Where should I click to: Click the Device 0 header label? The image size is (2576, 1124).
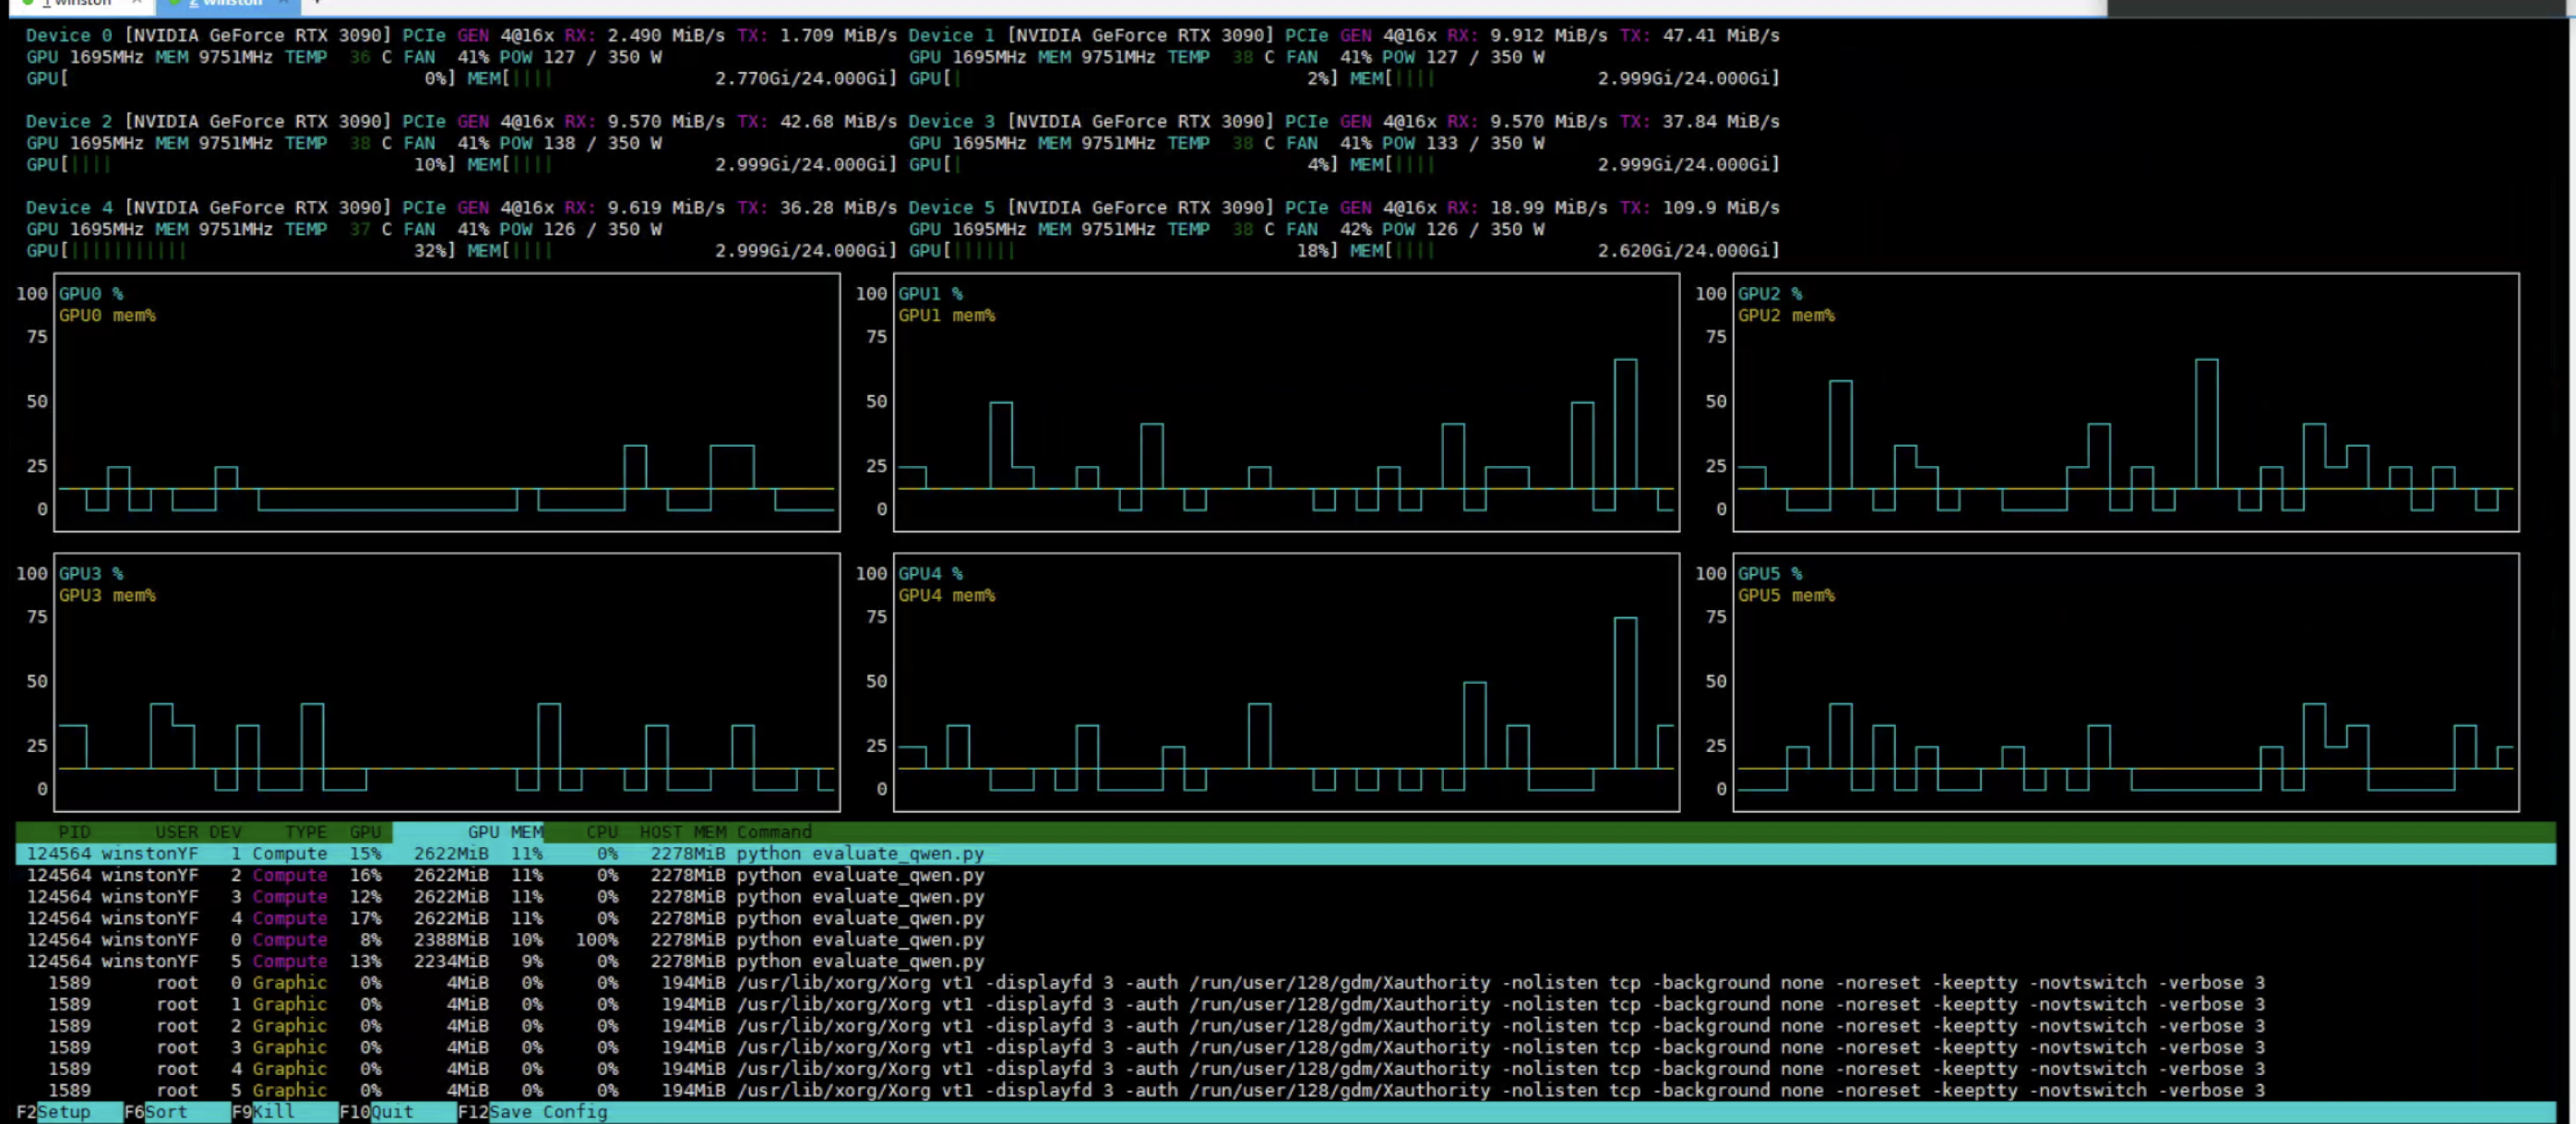pyautogui.click(x=69, y=35)
